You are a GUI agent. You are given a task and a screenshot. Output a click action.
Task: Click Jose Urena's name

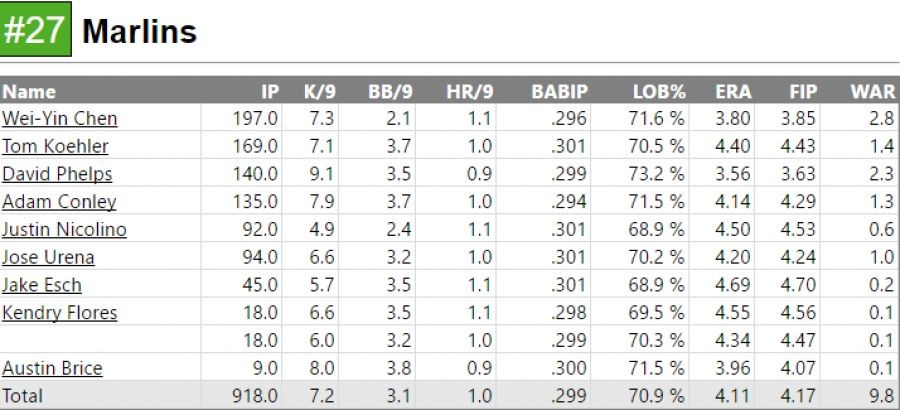click(x=48, y=257)
